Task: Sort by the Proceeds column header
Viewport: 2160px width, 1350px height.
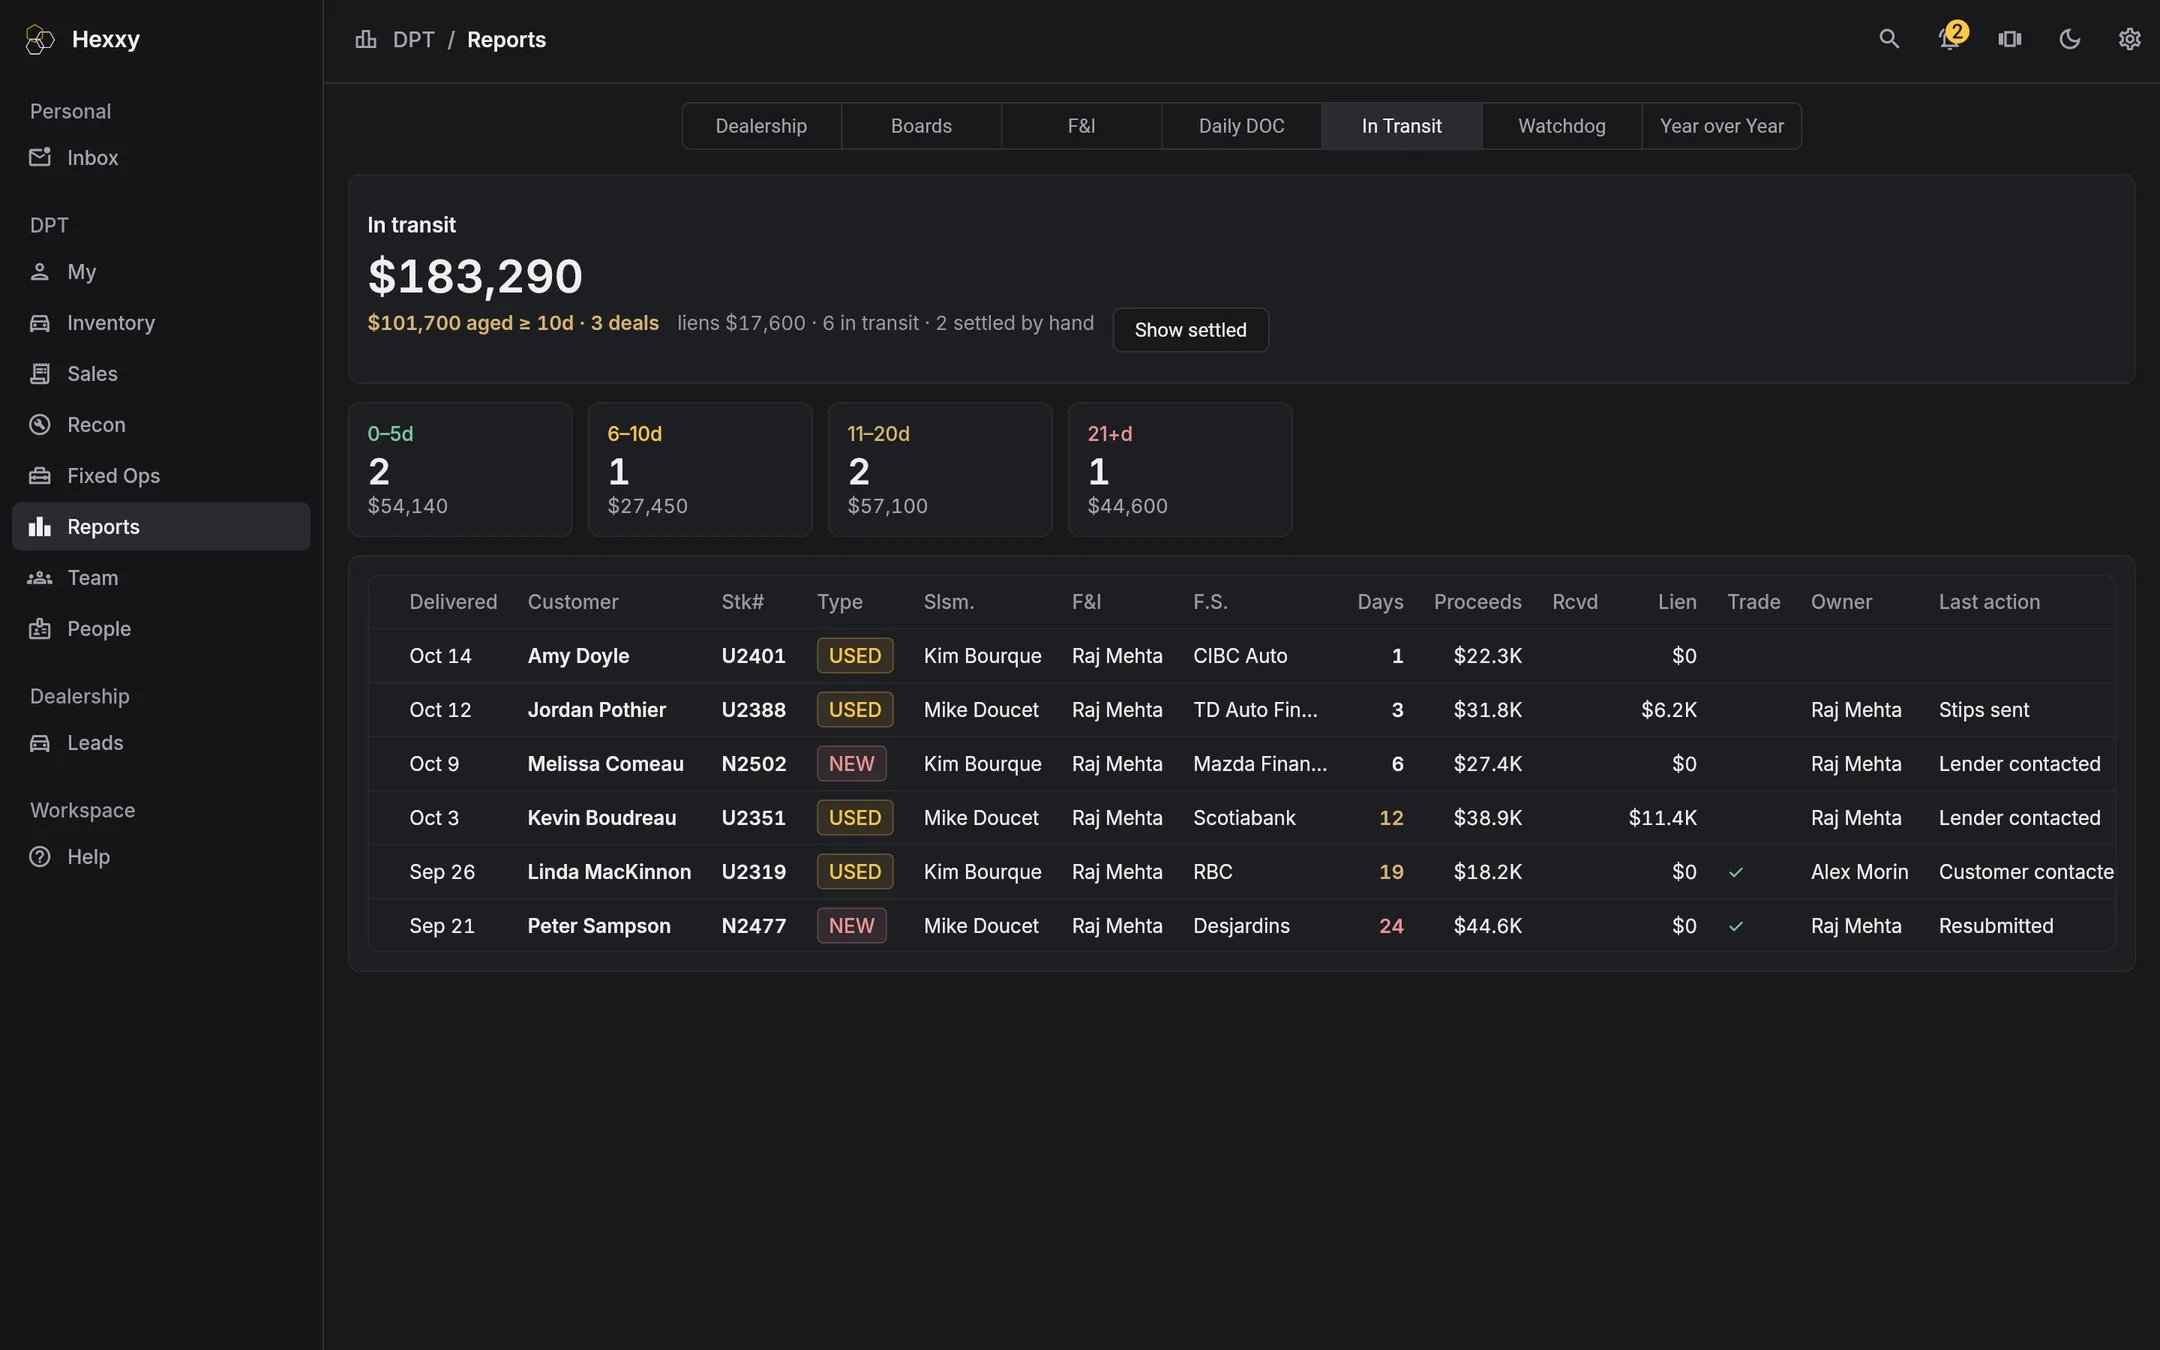Action: point(1477,602)
